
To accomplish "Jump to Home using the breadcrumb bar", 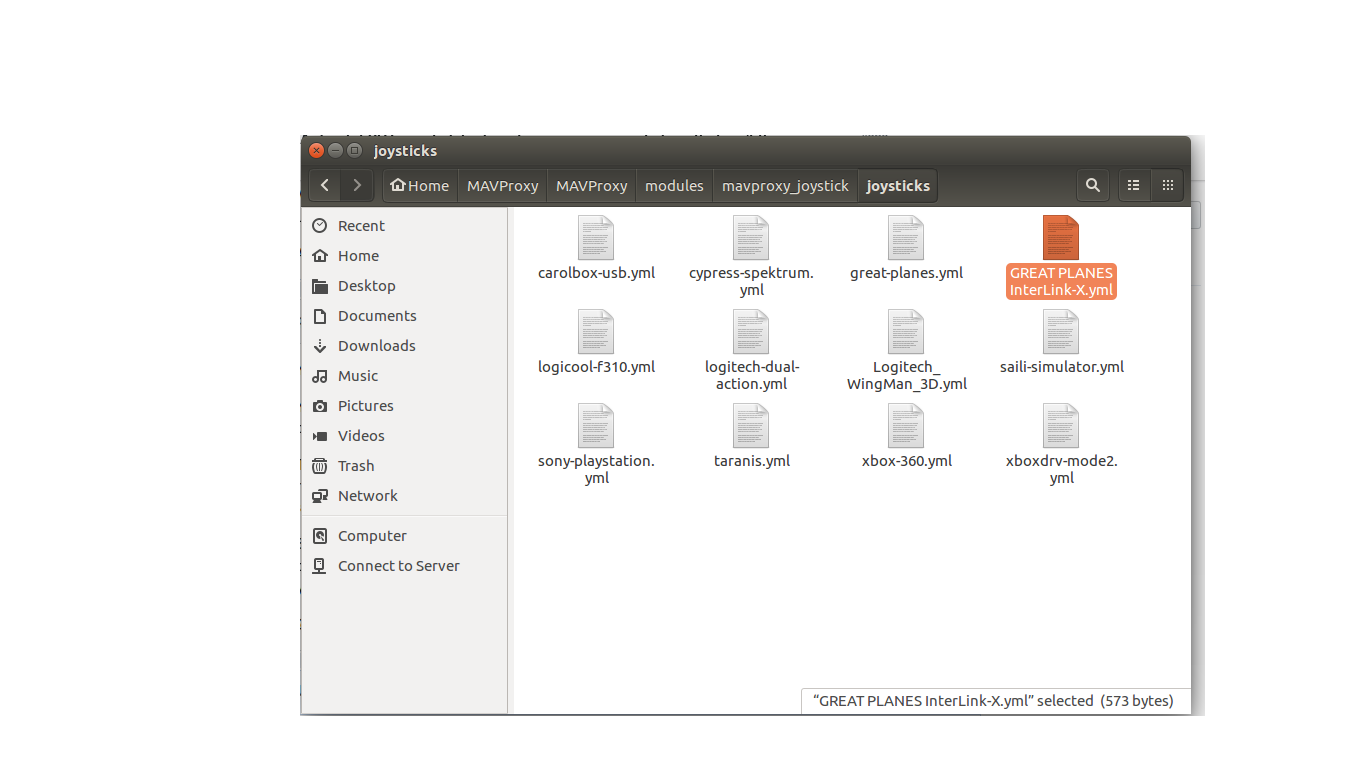I will [419, 185].
